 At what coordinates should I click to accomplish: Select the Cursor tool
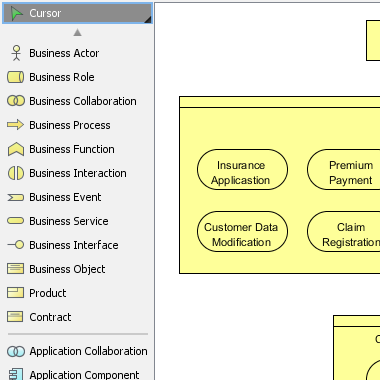[77, 13]
